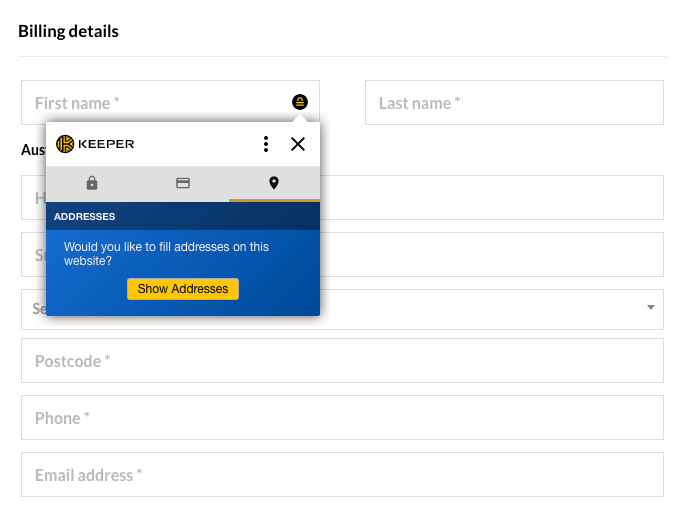The height and width of the screenshot is (518, 682).
Task: Focus the First name input field
Action: click(170, 103)
